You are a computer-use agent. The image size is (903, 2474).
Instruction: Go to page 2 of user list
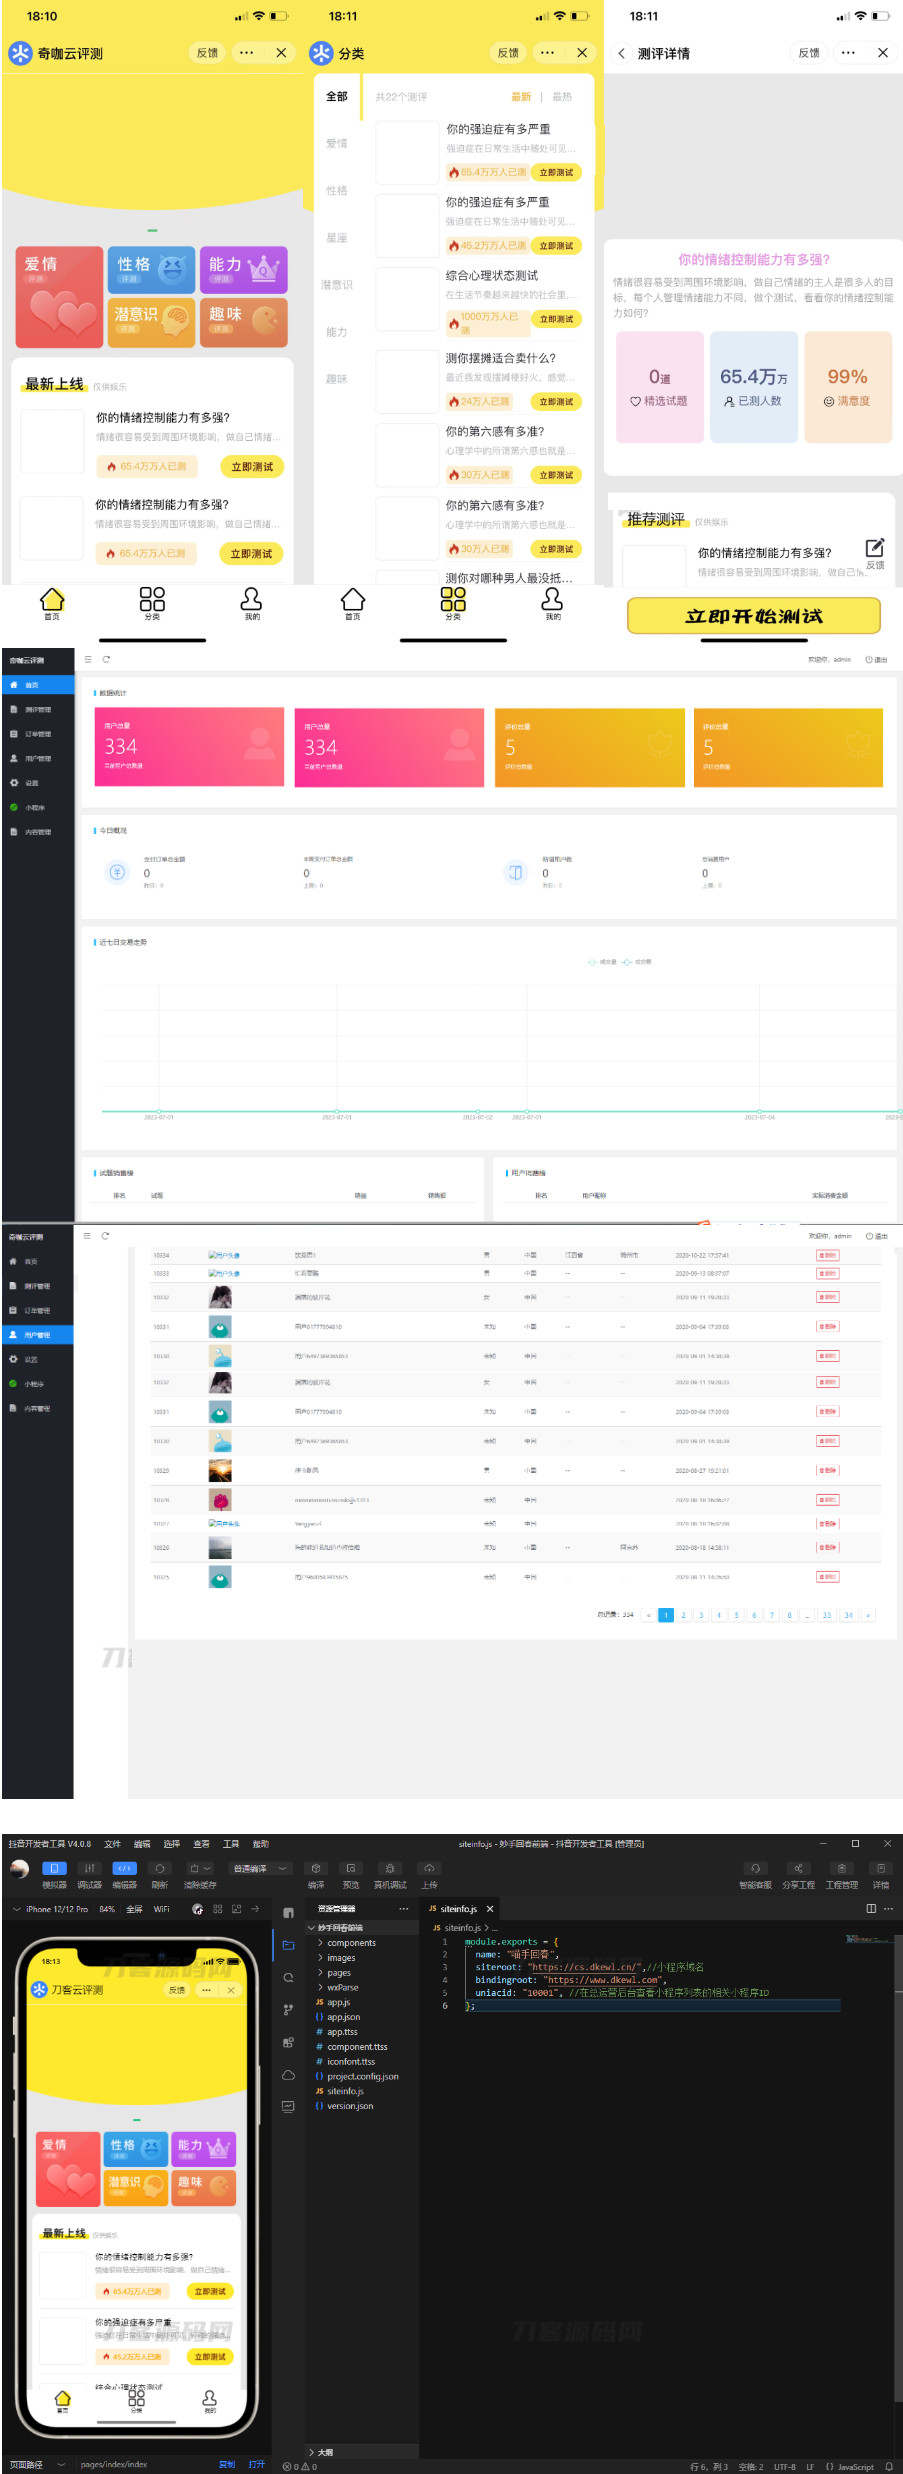tap(684, 1615)
